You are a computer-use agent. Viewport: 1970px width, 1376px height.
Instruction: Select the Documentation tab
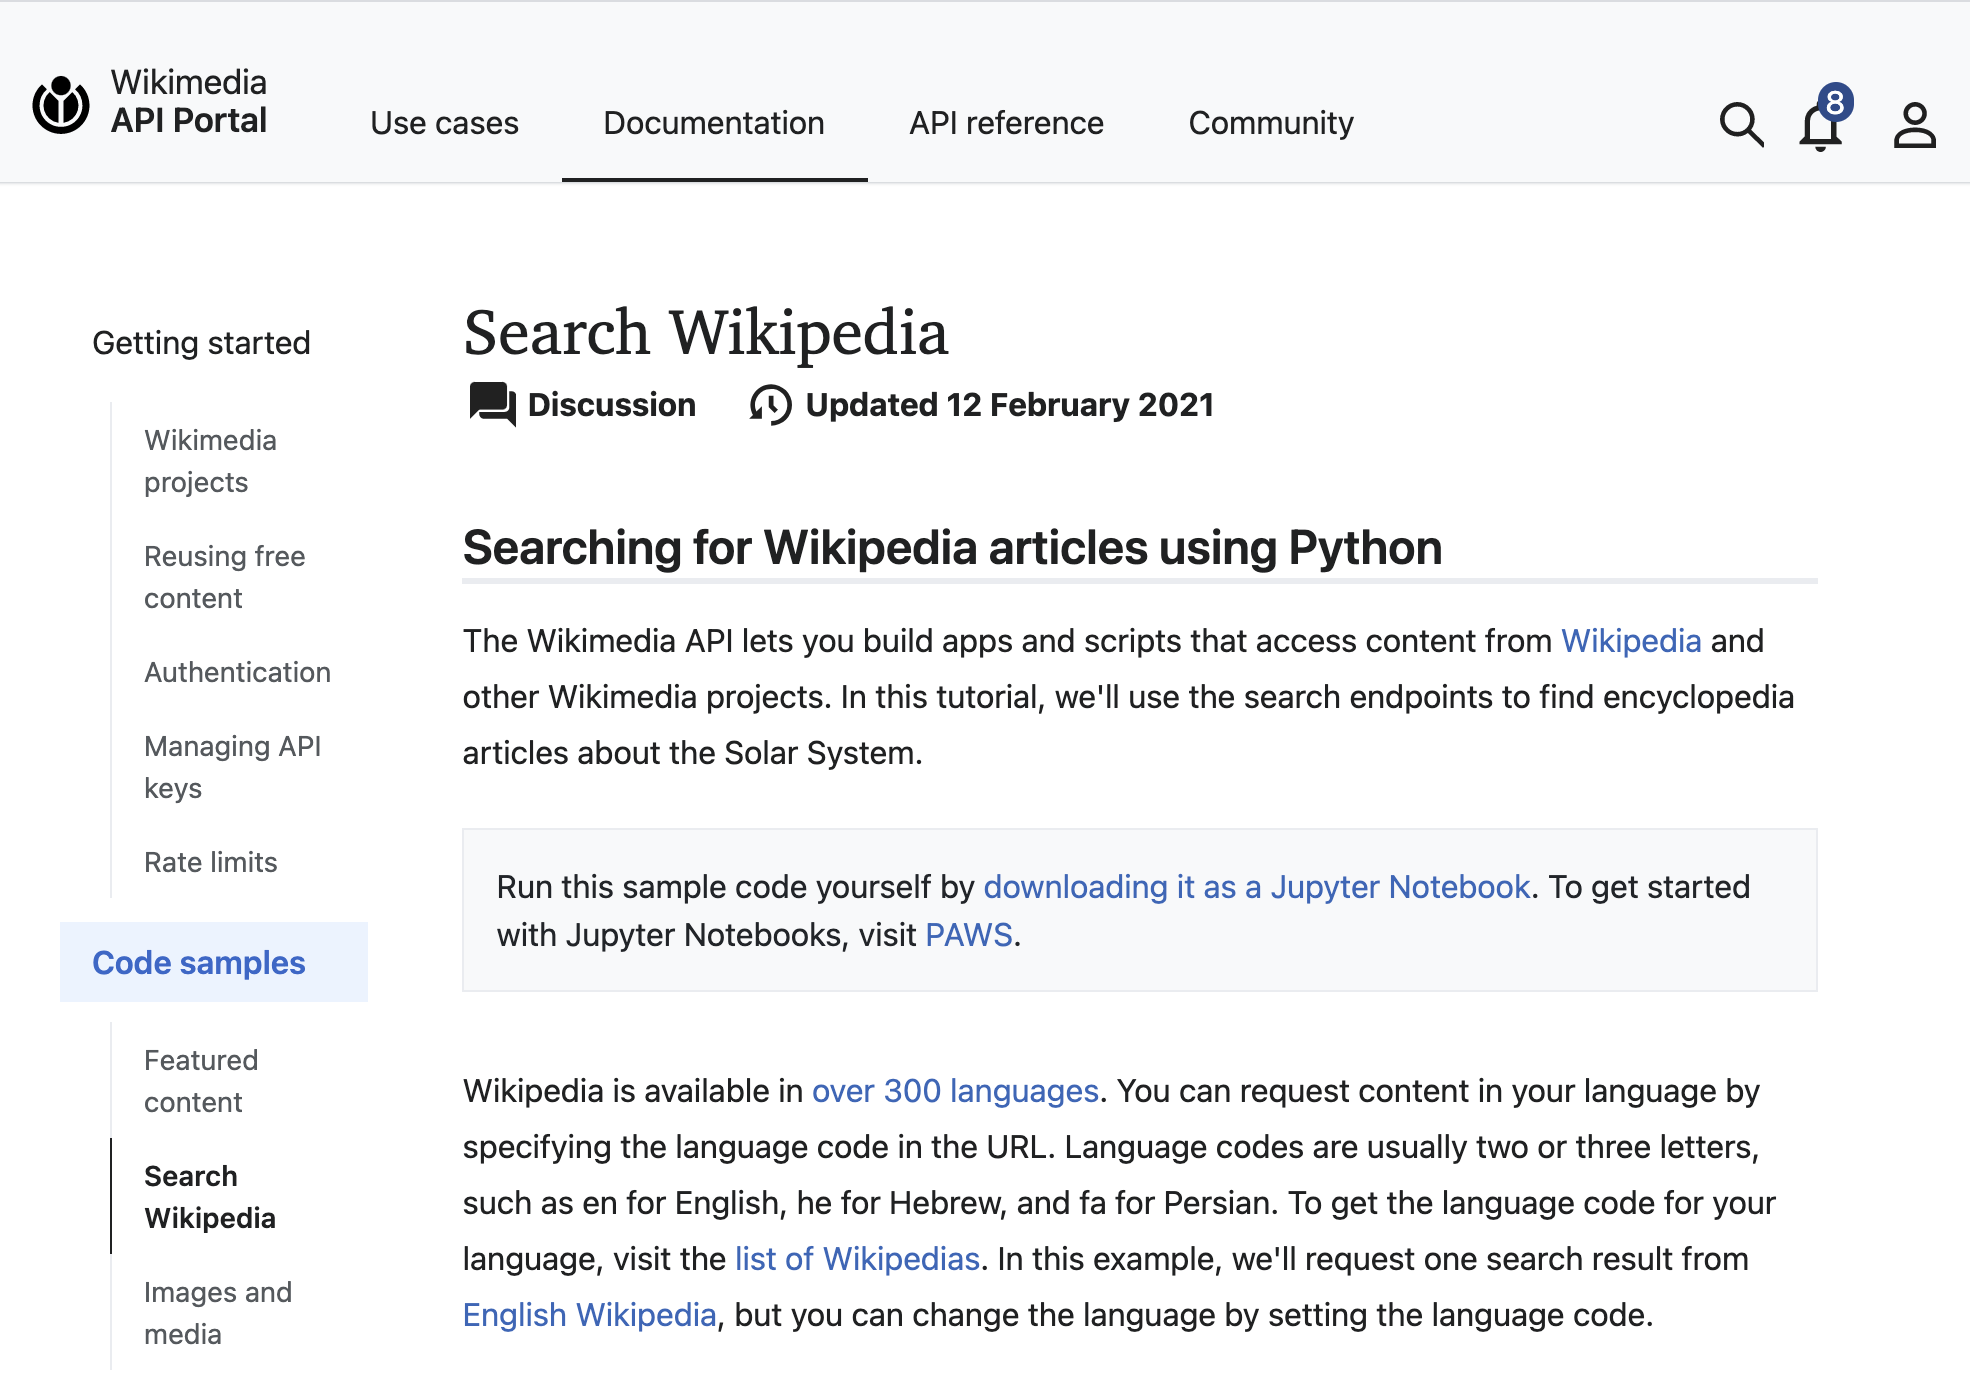[x=714, y=123]
